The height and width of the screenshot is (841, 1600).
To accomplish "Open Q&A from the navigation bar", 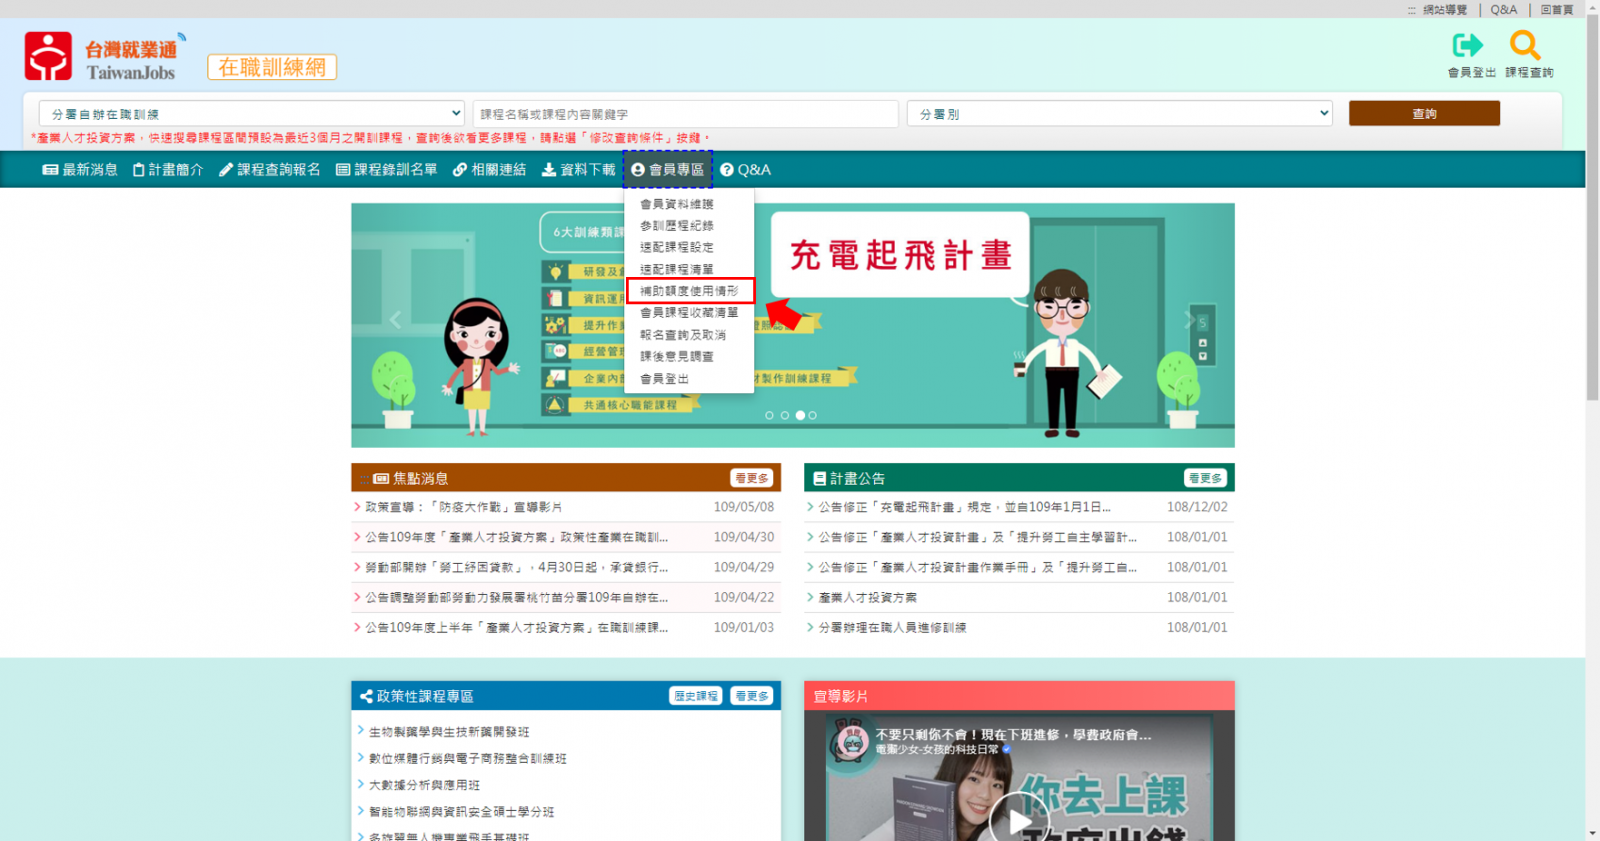I will (x=745, y=170).
